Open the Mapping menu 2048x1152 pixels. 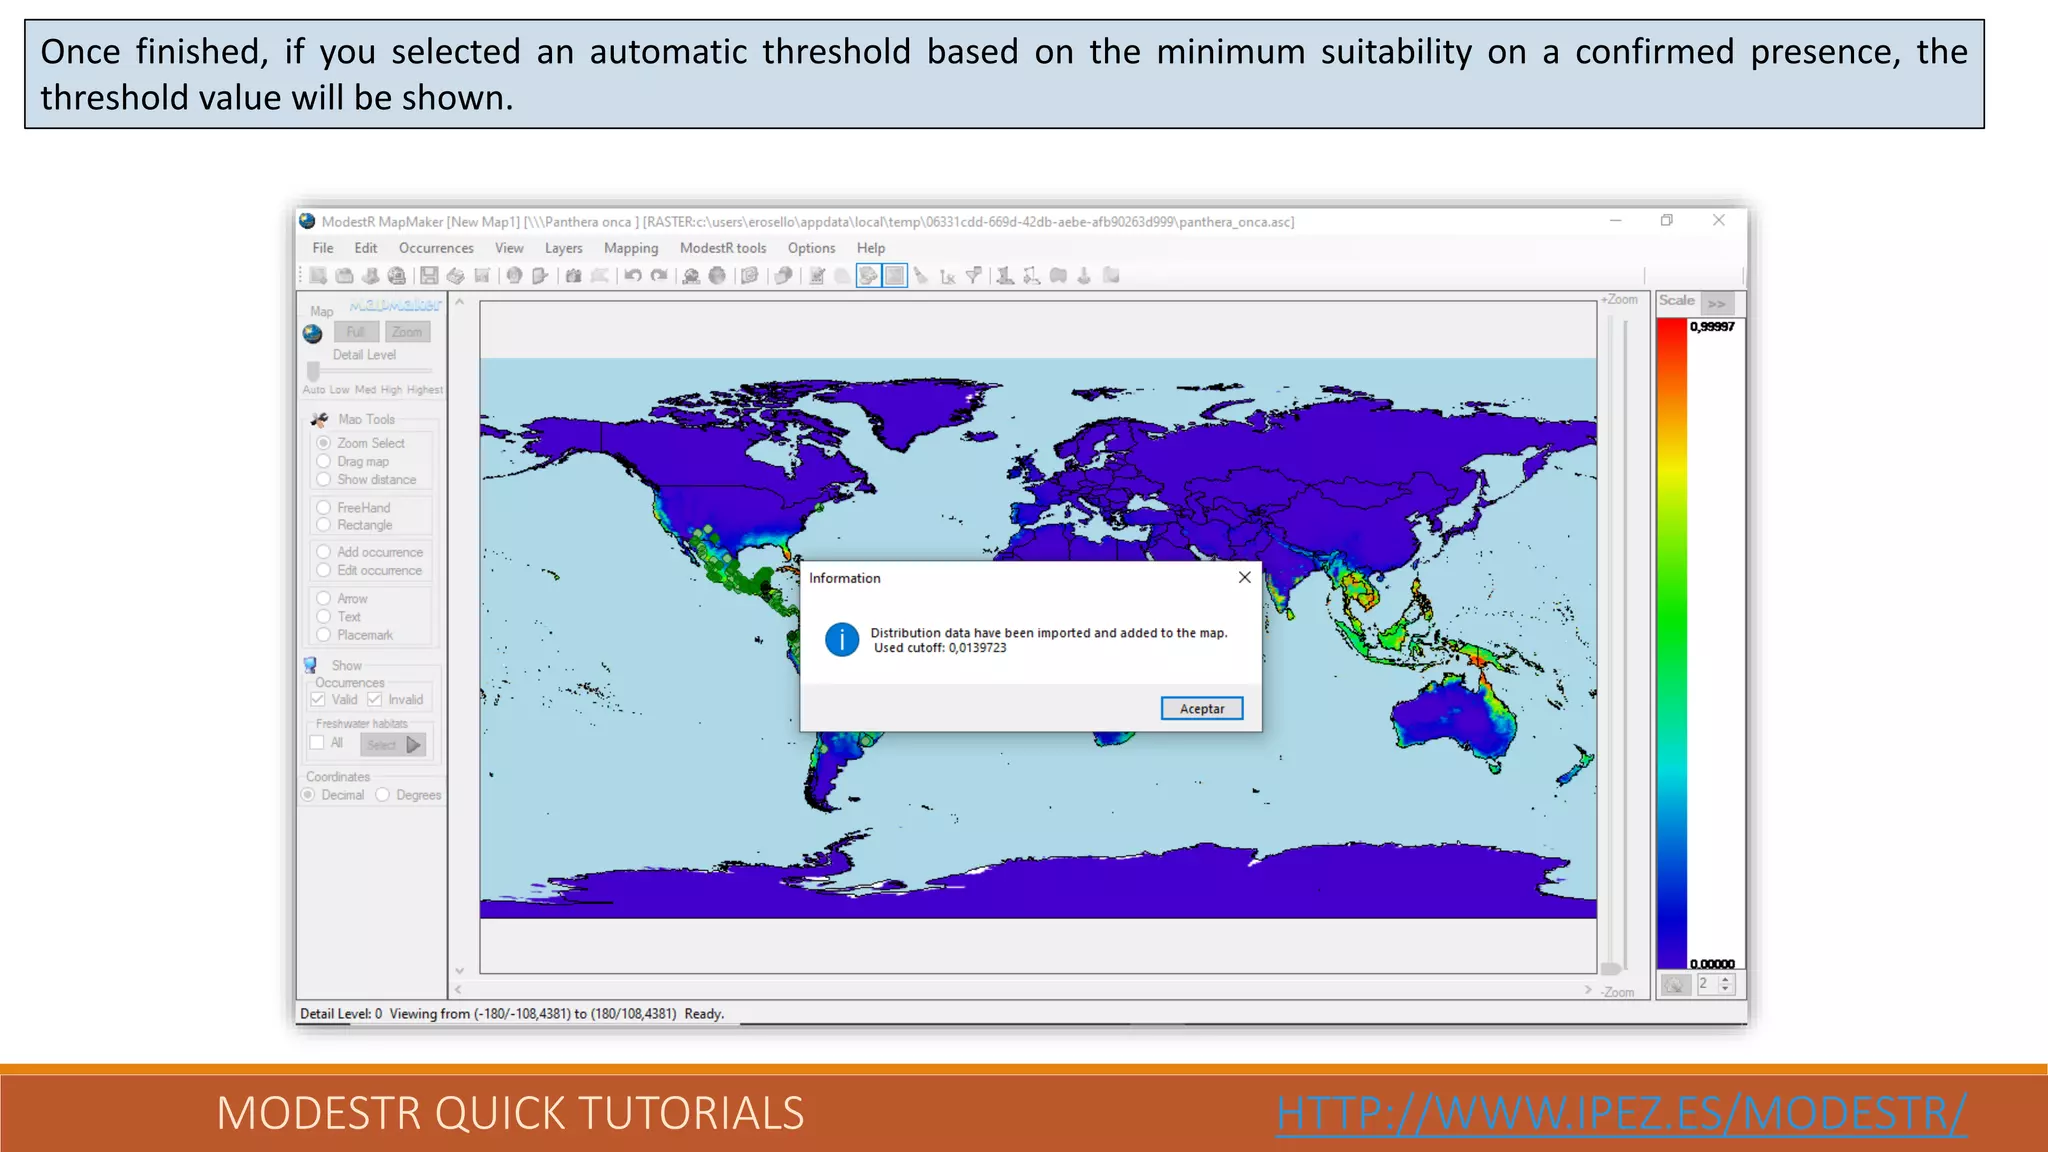(x=631, y=248)
